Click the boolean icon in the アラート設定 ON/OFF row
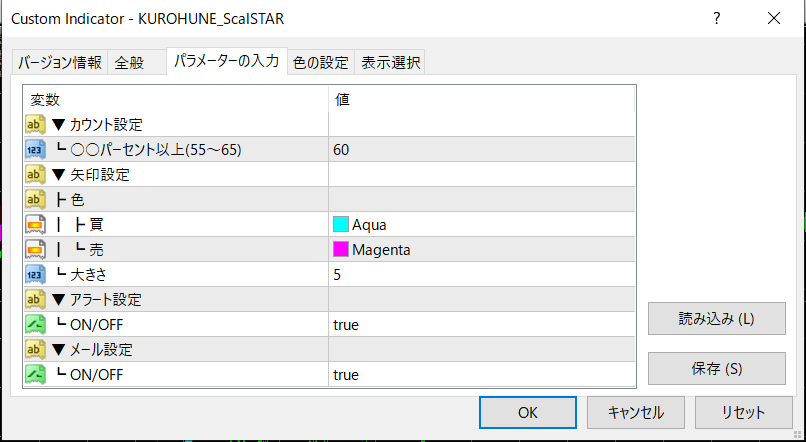 [x=36, y=325]
